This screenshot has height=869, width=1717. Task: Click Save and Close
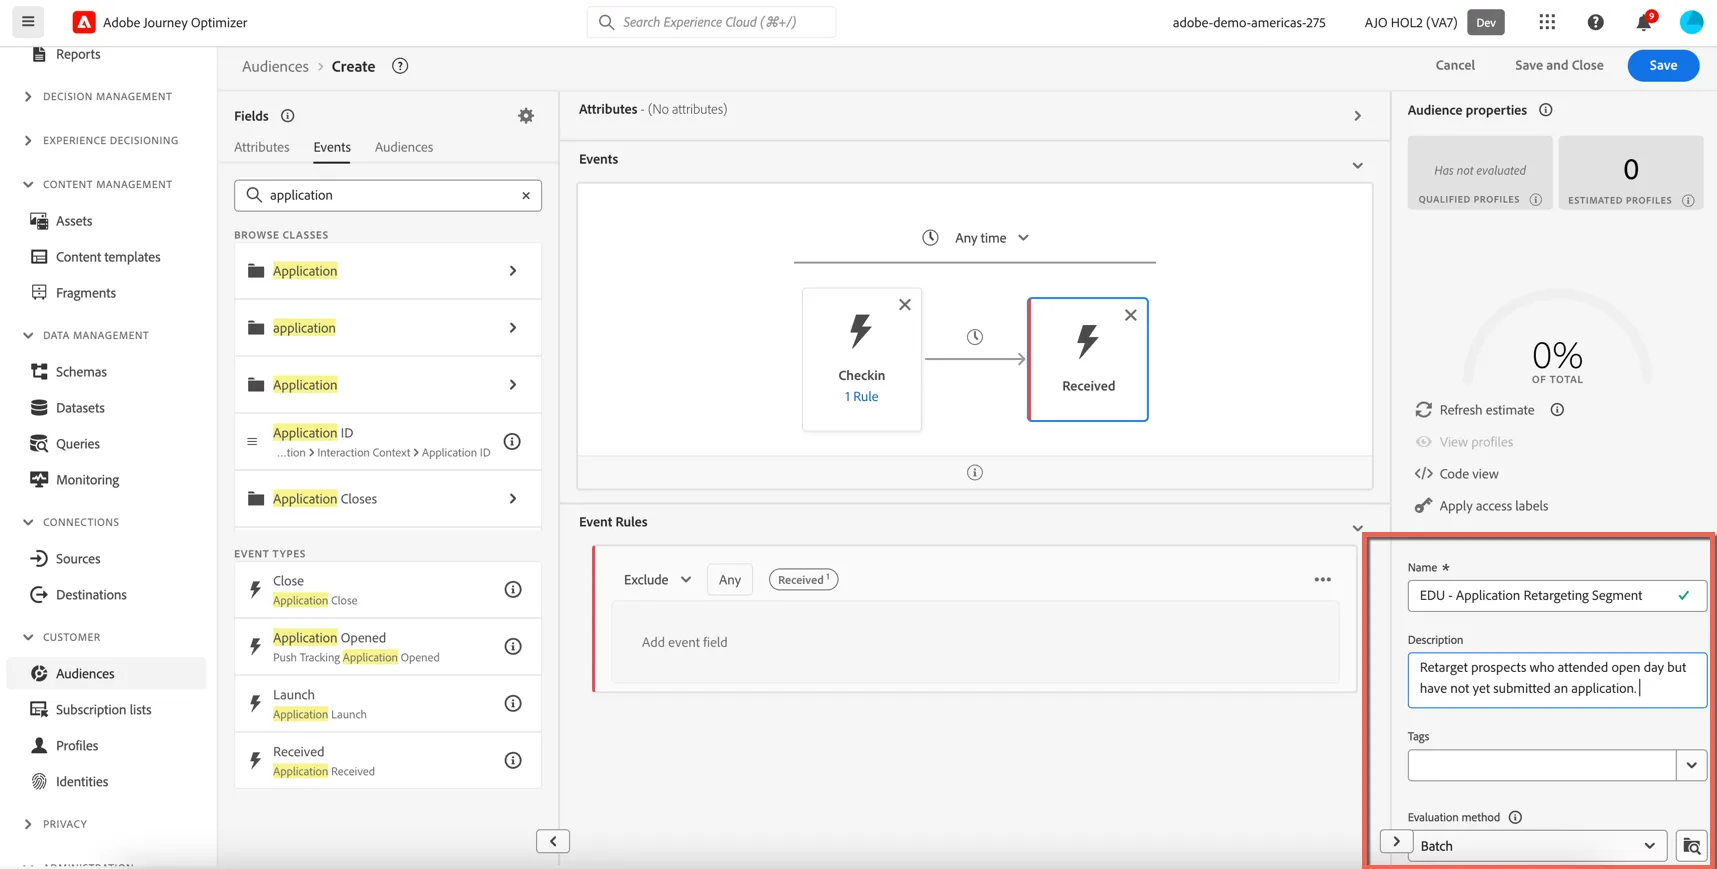[x=1559, y=65]
